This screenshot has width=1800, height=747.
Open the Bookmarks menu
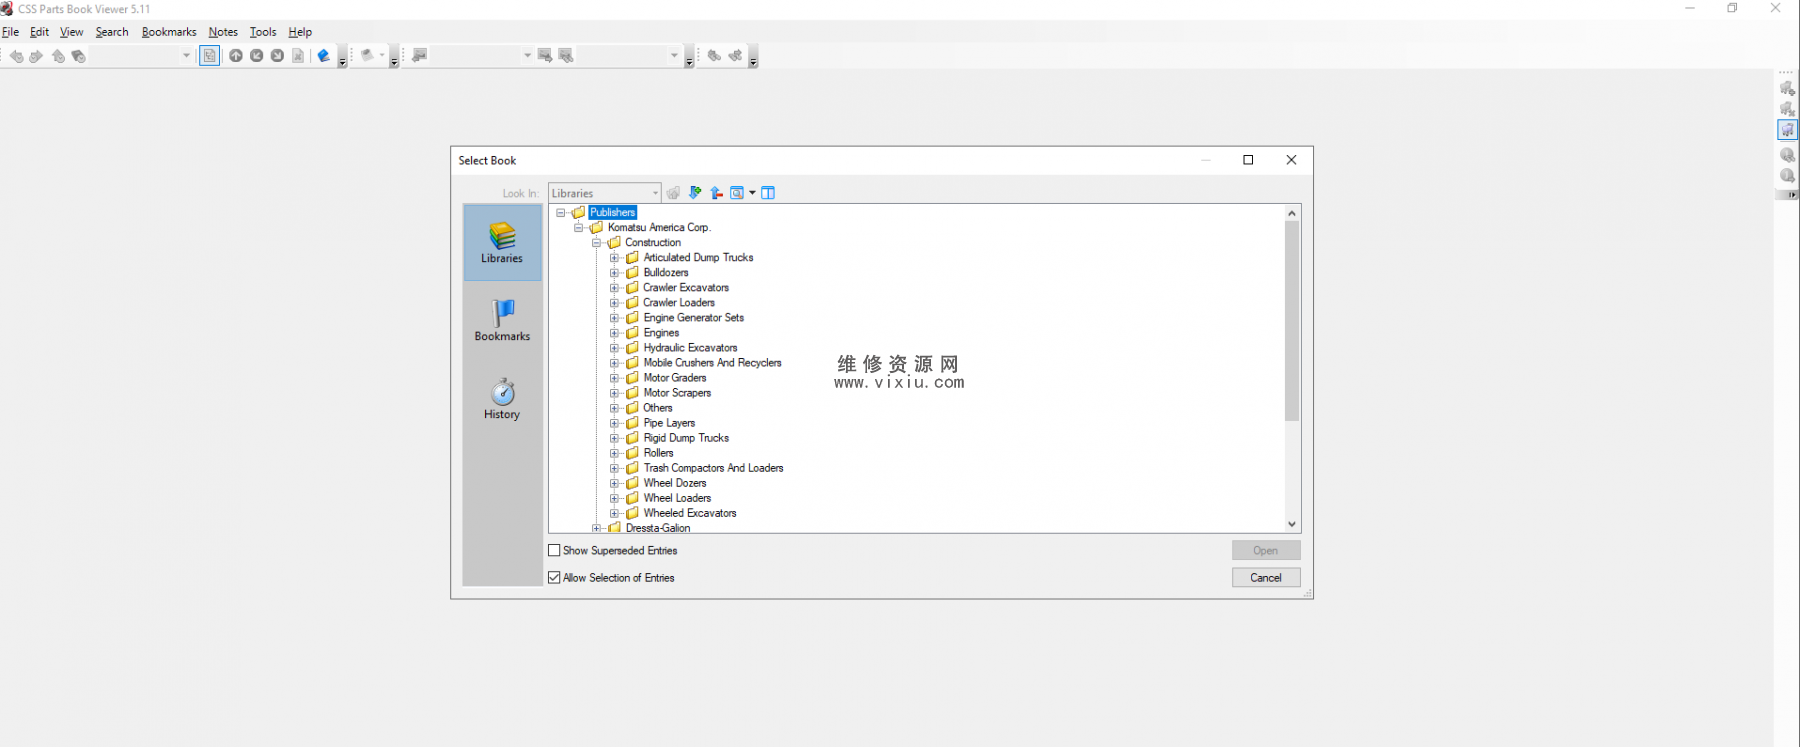(169, 32)
